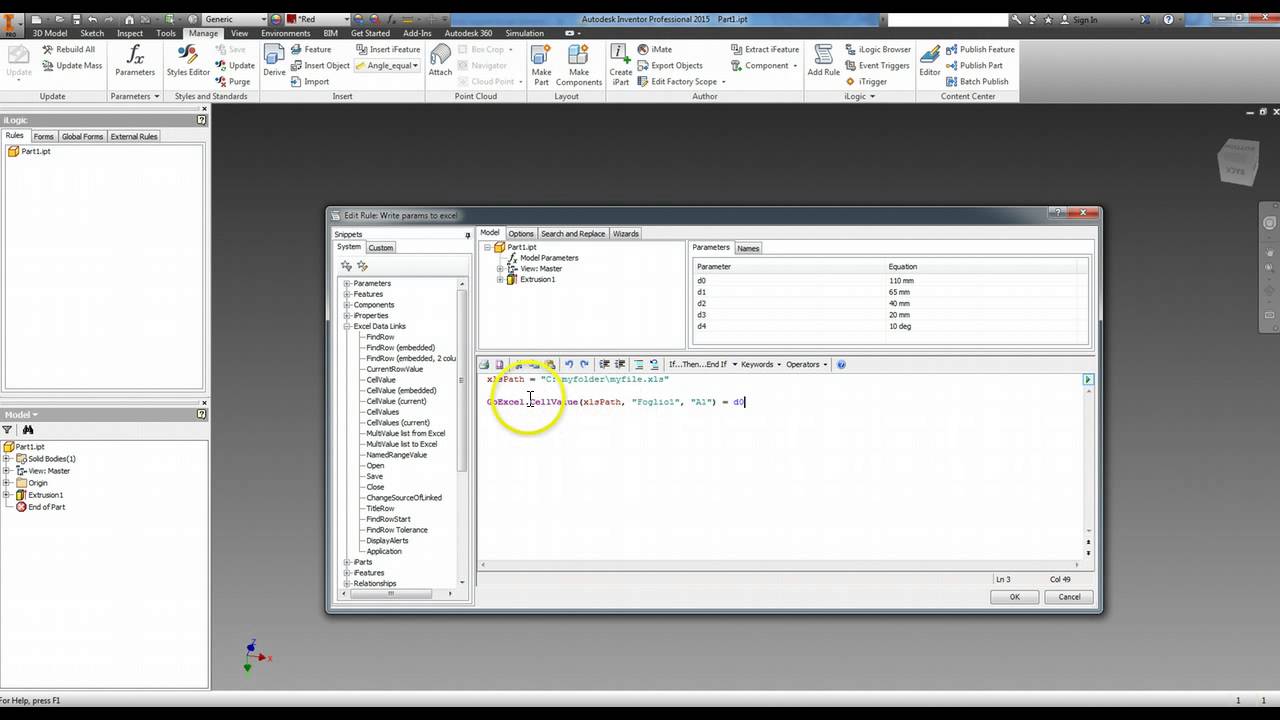This screenshot has height=720, width=1280.
Task: Expand the Excel Data Links snippets node
Action: [x=347, y=326]
